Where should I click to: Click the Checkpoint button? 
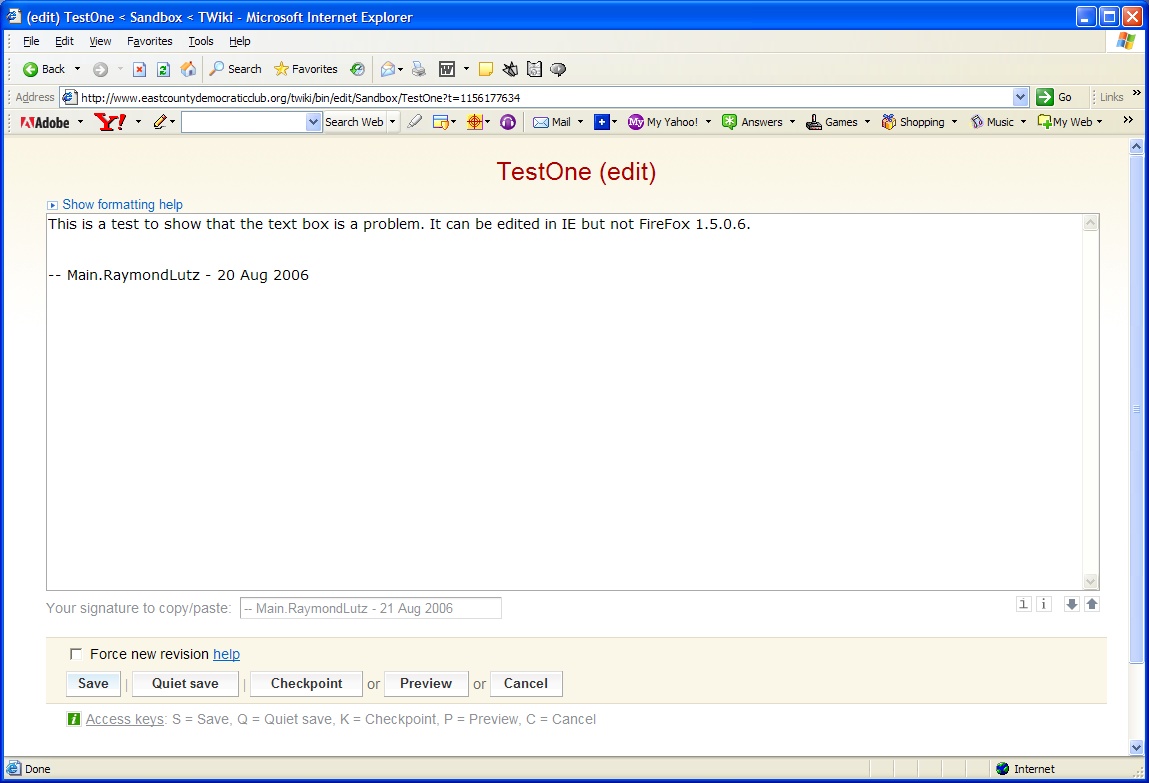tap(306, 683)
